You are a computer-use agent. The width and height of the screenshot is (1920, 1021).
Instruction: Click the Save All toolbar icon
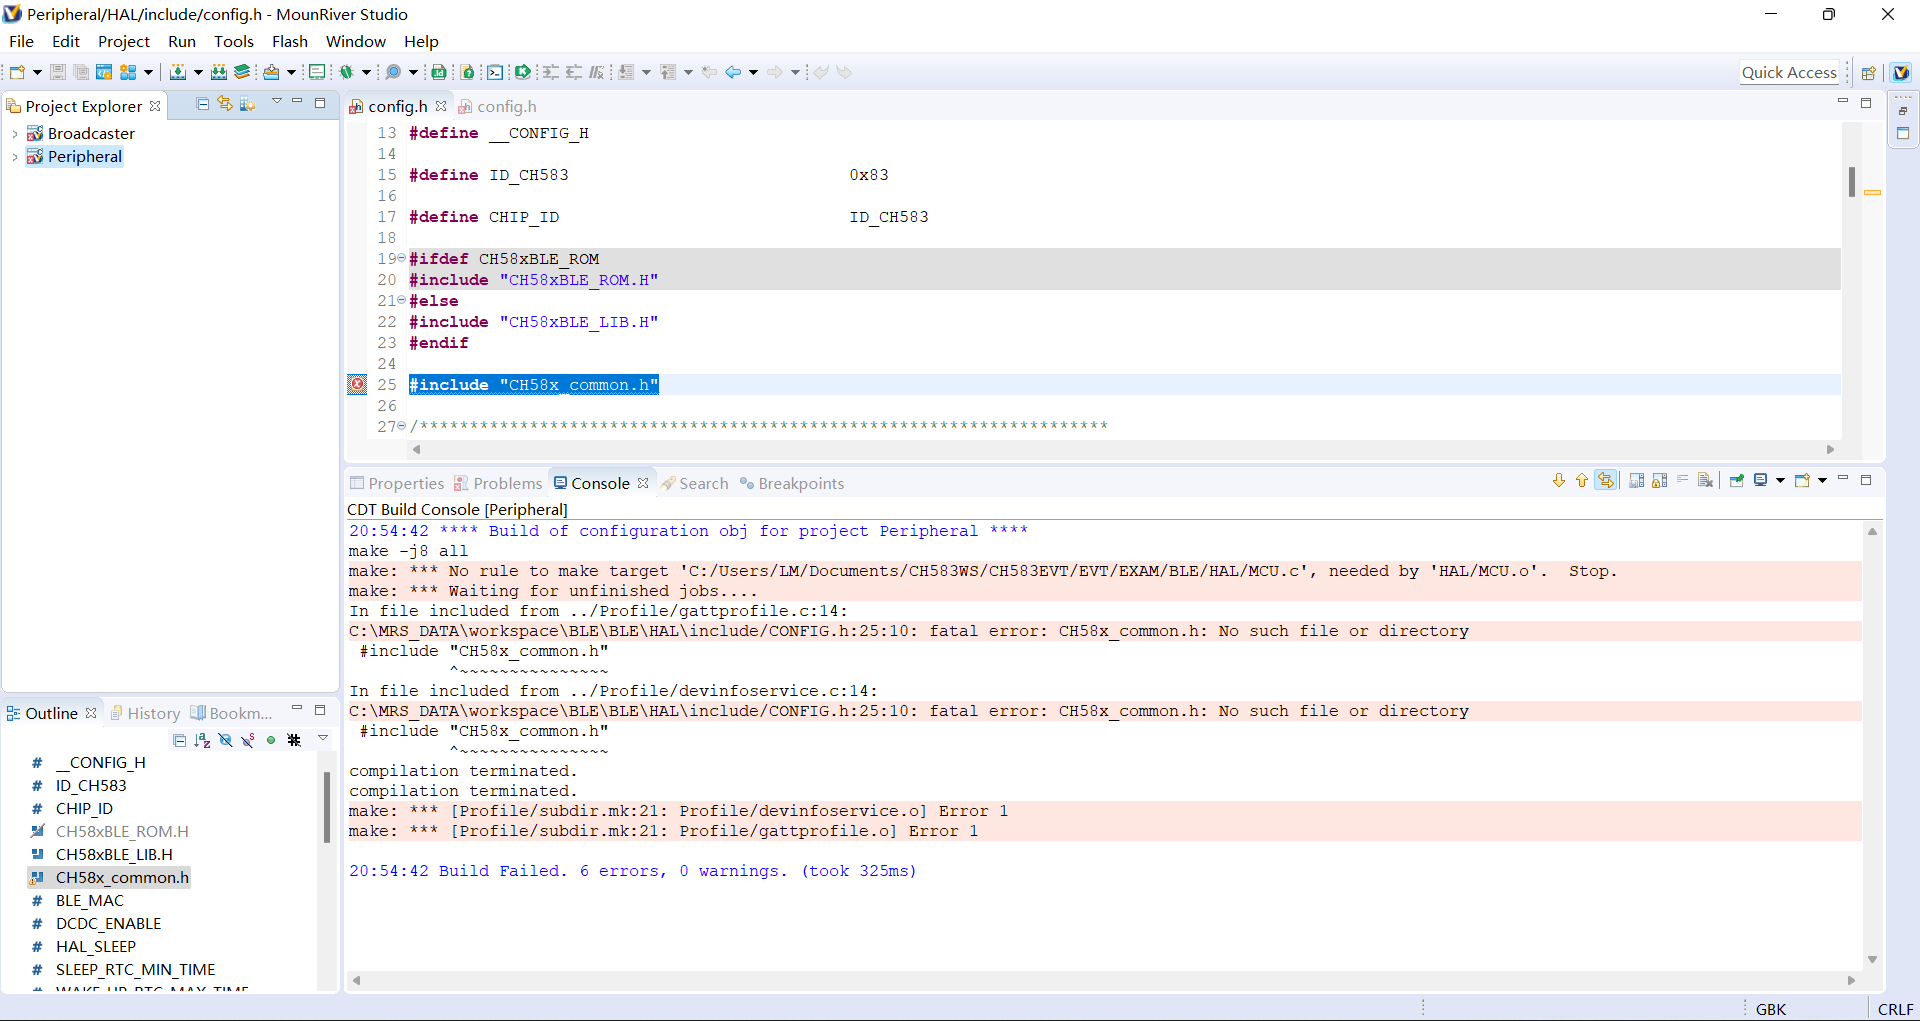pyautogui.click(x=81, y=72)
